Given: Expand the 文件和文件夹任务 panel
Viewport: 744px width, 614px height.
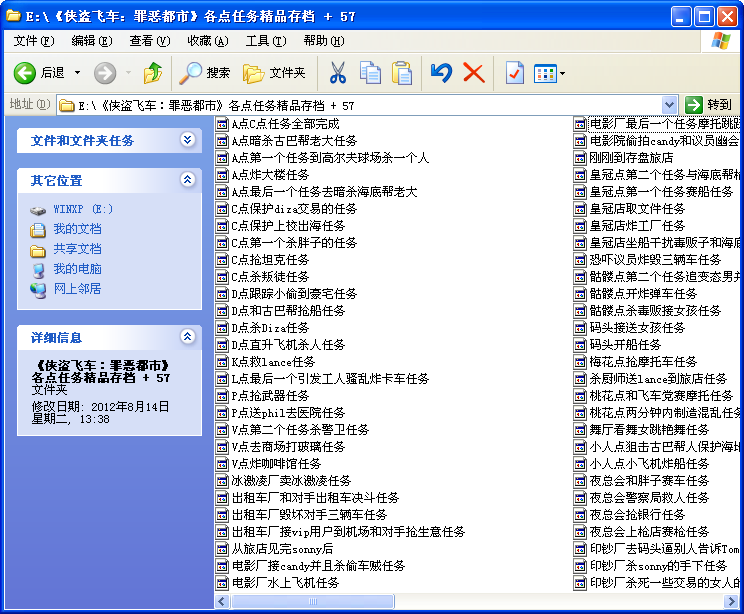Looking at the screenshot, I should point(187,140).
